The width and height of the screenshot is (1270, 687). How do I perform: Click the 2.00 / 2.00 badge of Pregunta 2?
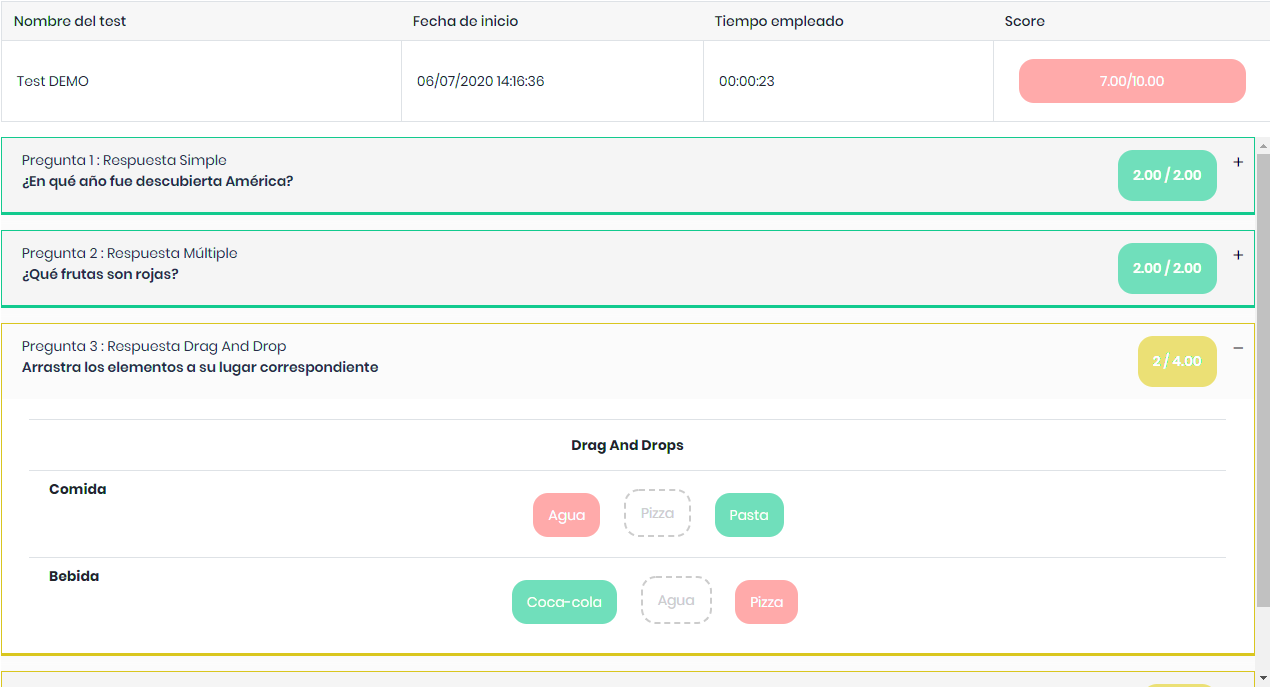coord(1167,268)
